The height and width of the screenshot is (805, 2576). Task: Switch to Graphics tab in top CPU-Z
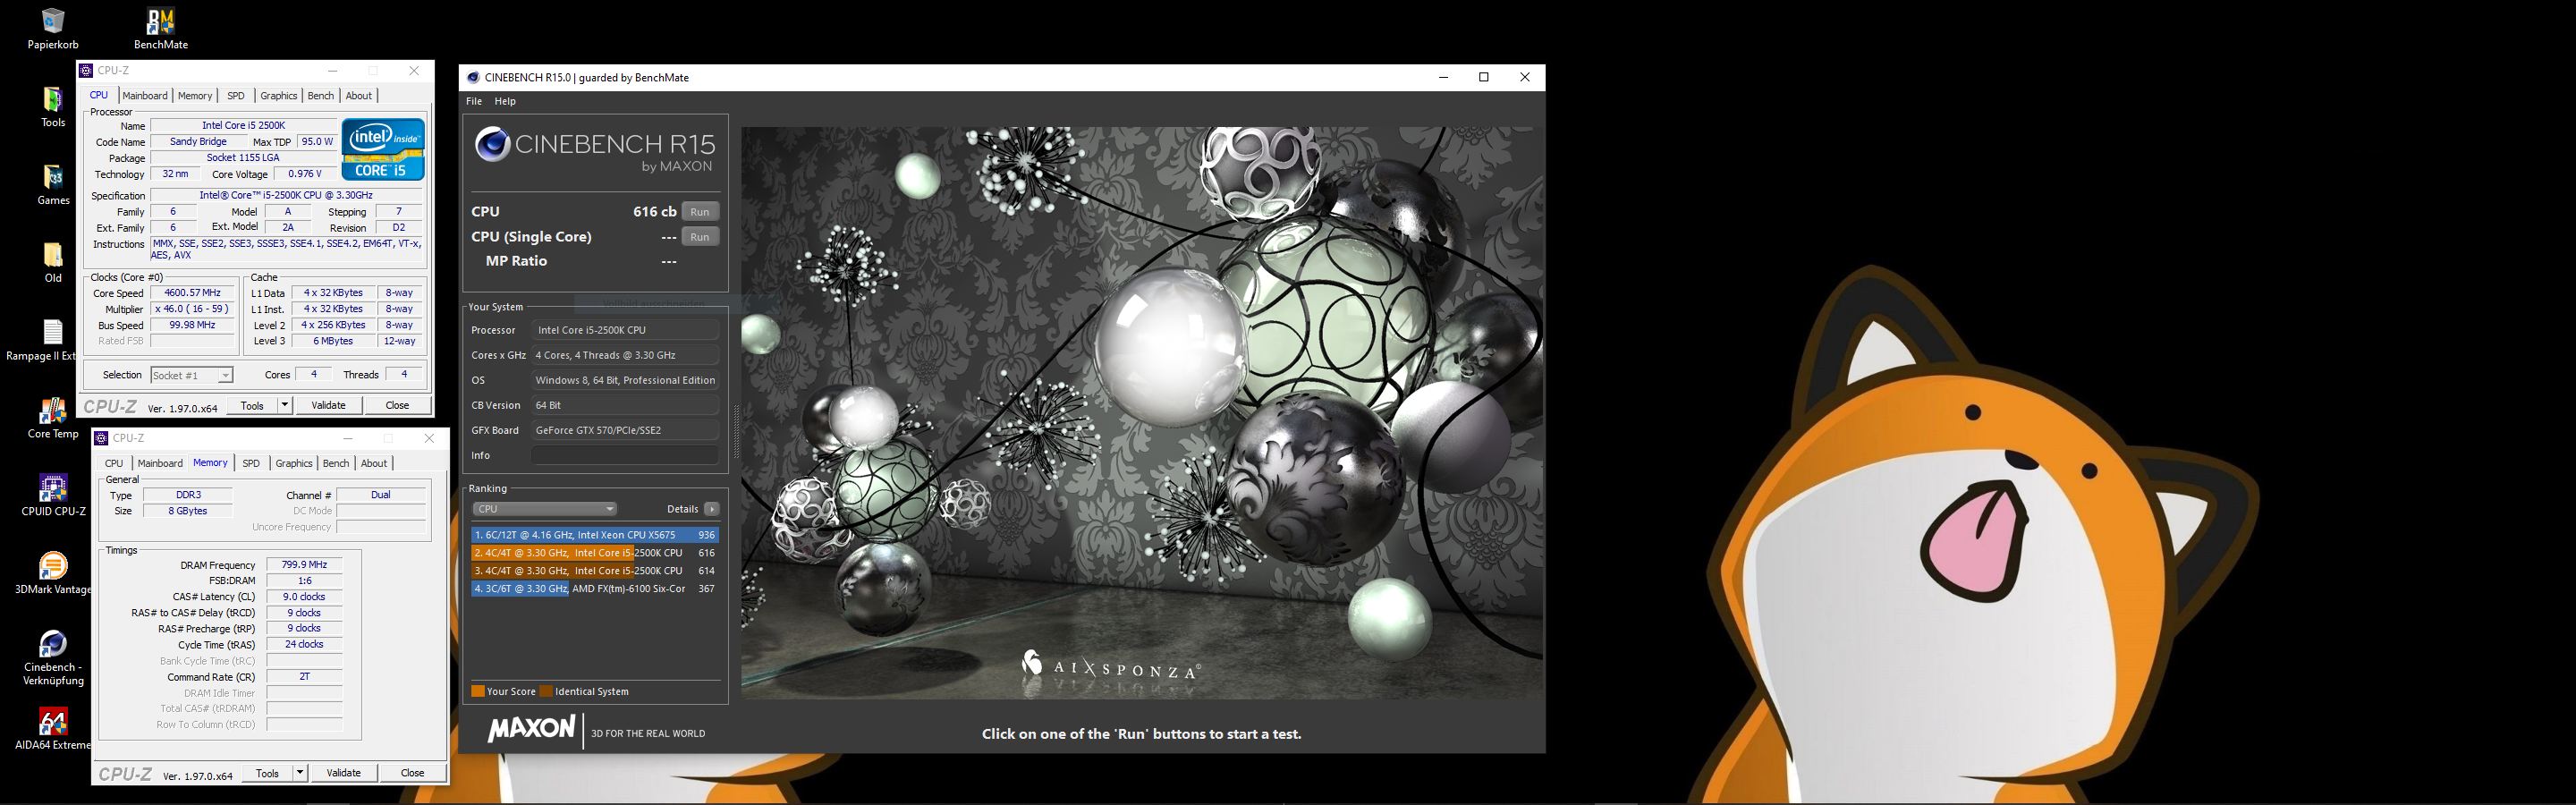coord(279,96)
